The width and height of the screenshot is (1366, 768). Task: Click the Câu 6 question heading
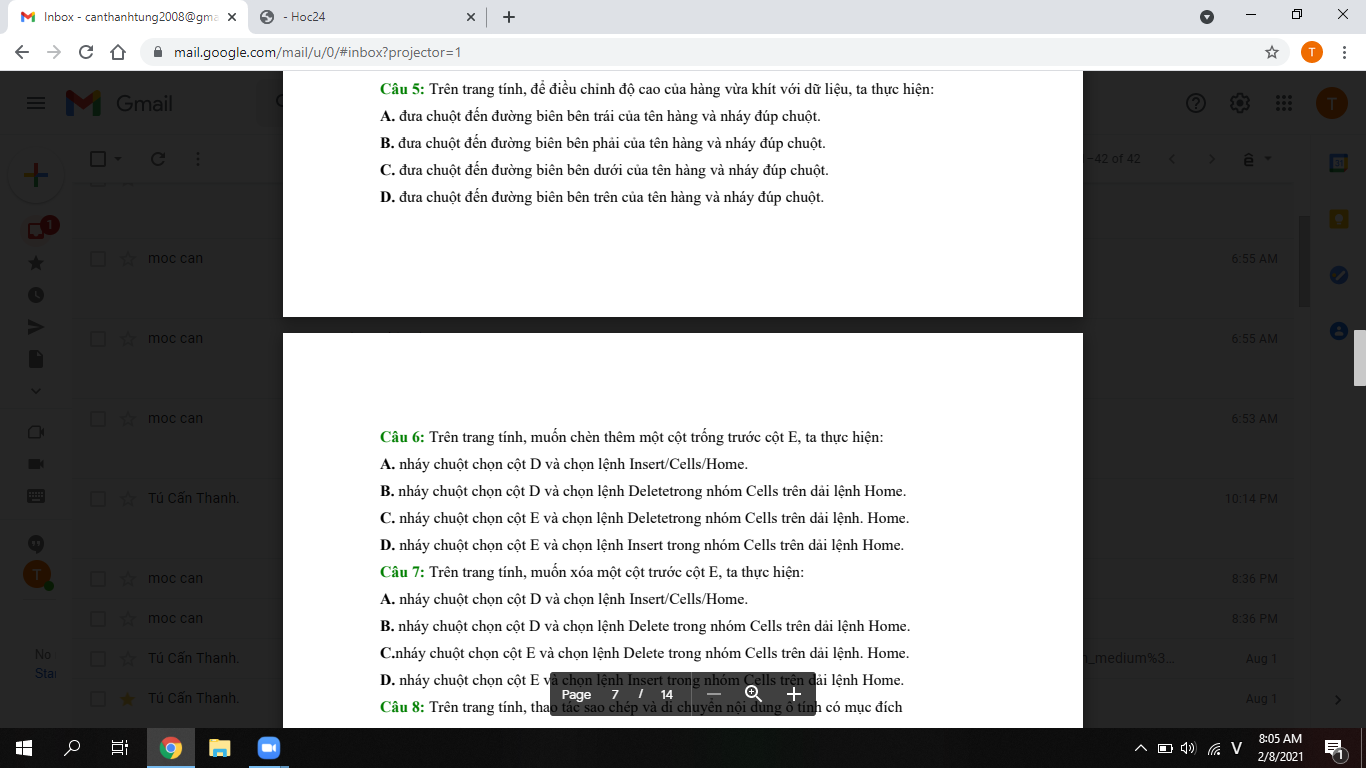click(x=402, y=437)
